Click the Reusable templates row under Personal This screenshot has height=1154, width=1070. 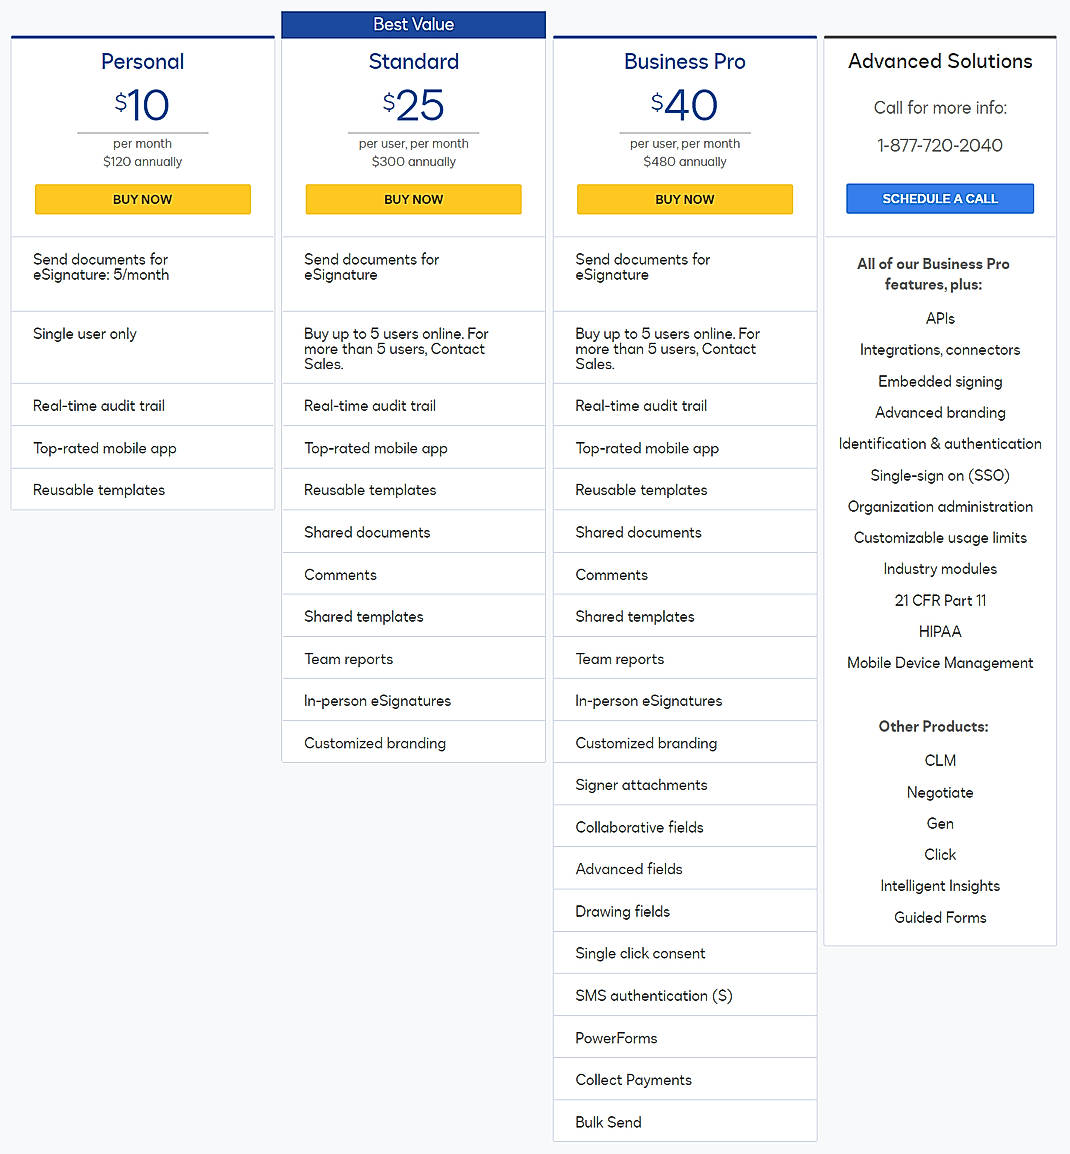[99, 489]
